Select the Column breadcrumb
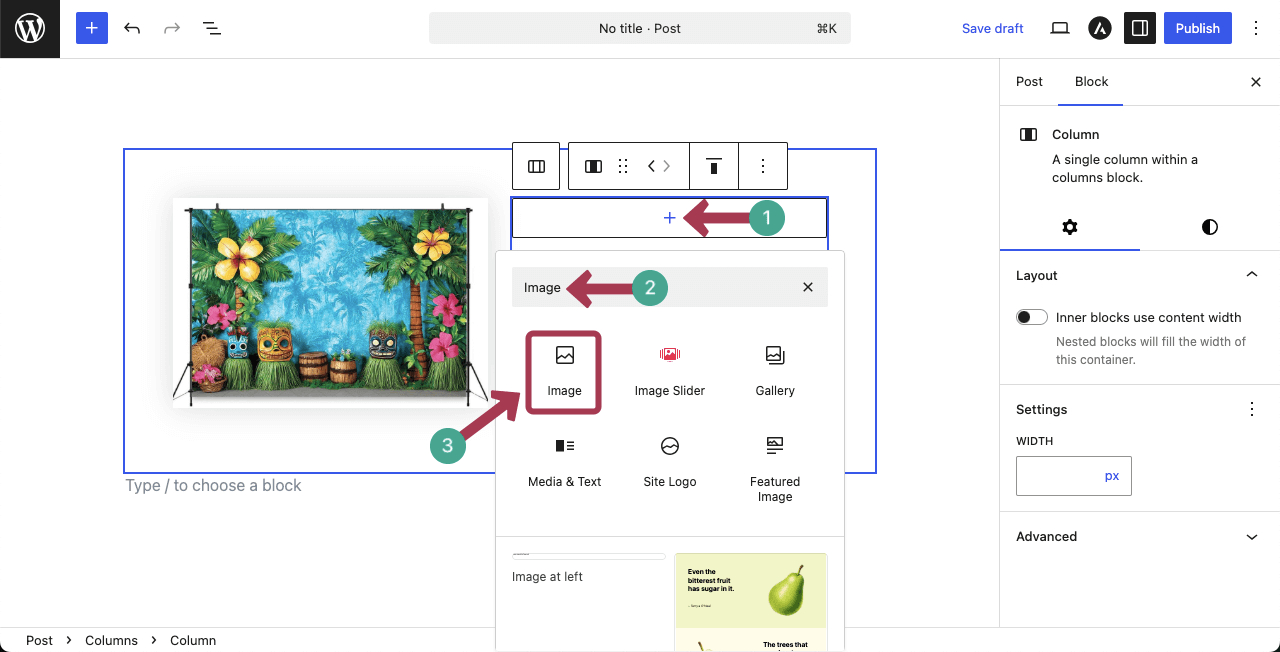 pos(193,640)
